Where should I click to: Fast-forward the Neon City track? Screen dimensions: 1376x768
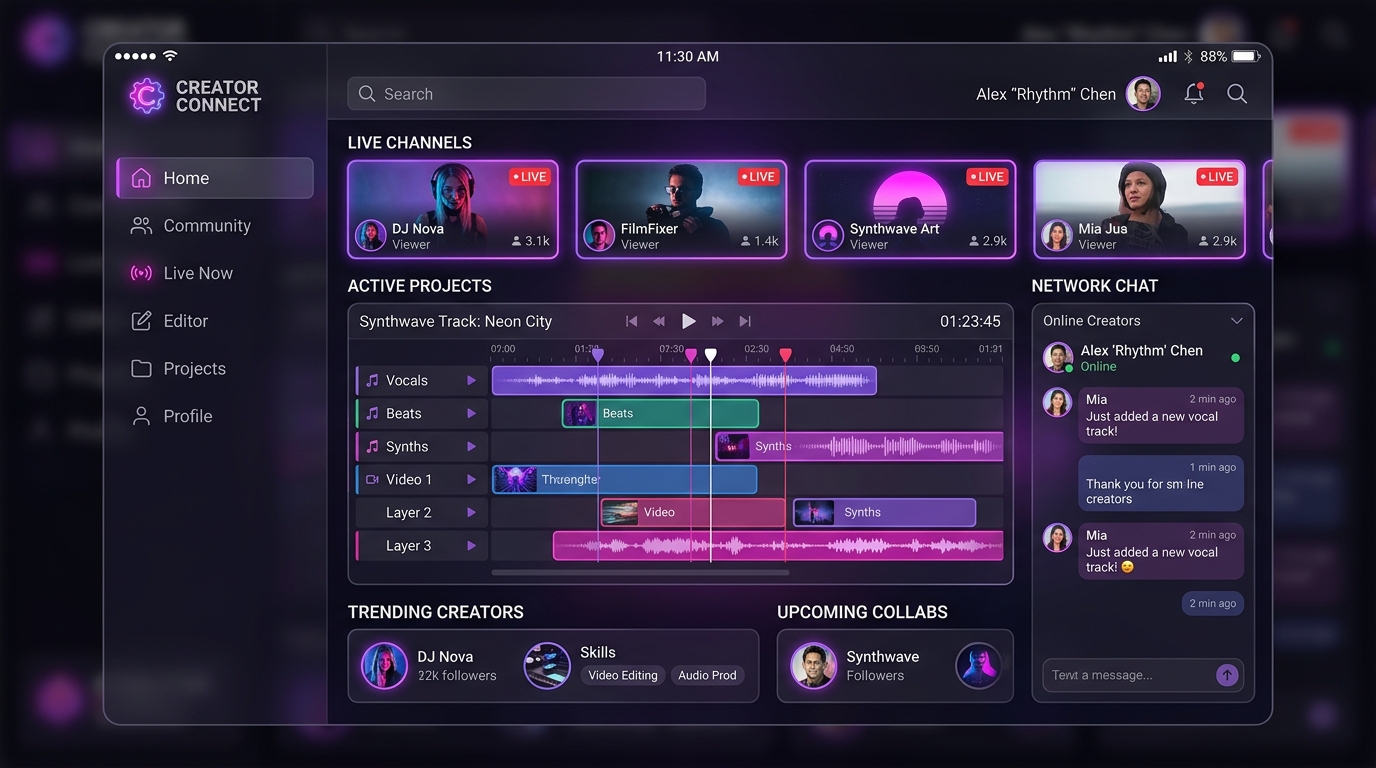[717, 321]
